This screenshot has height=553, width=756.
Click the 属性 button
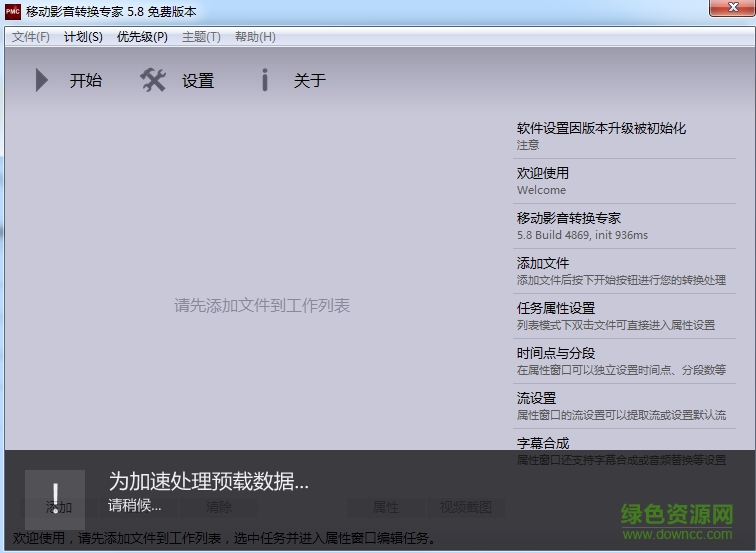click(385, 507)
